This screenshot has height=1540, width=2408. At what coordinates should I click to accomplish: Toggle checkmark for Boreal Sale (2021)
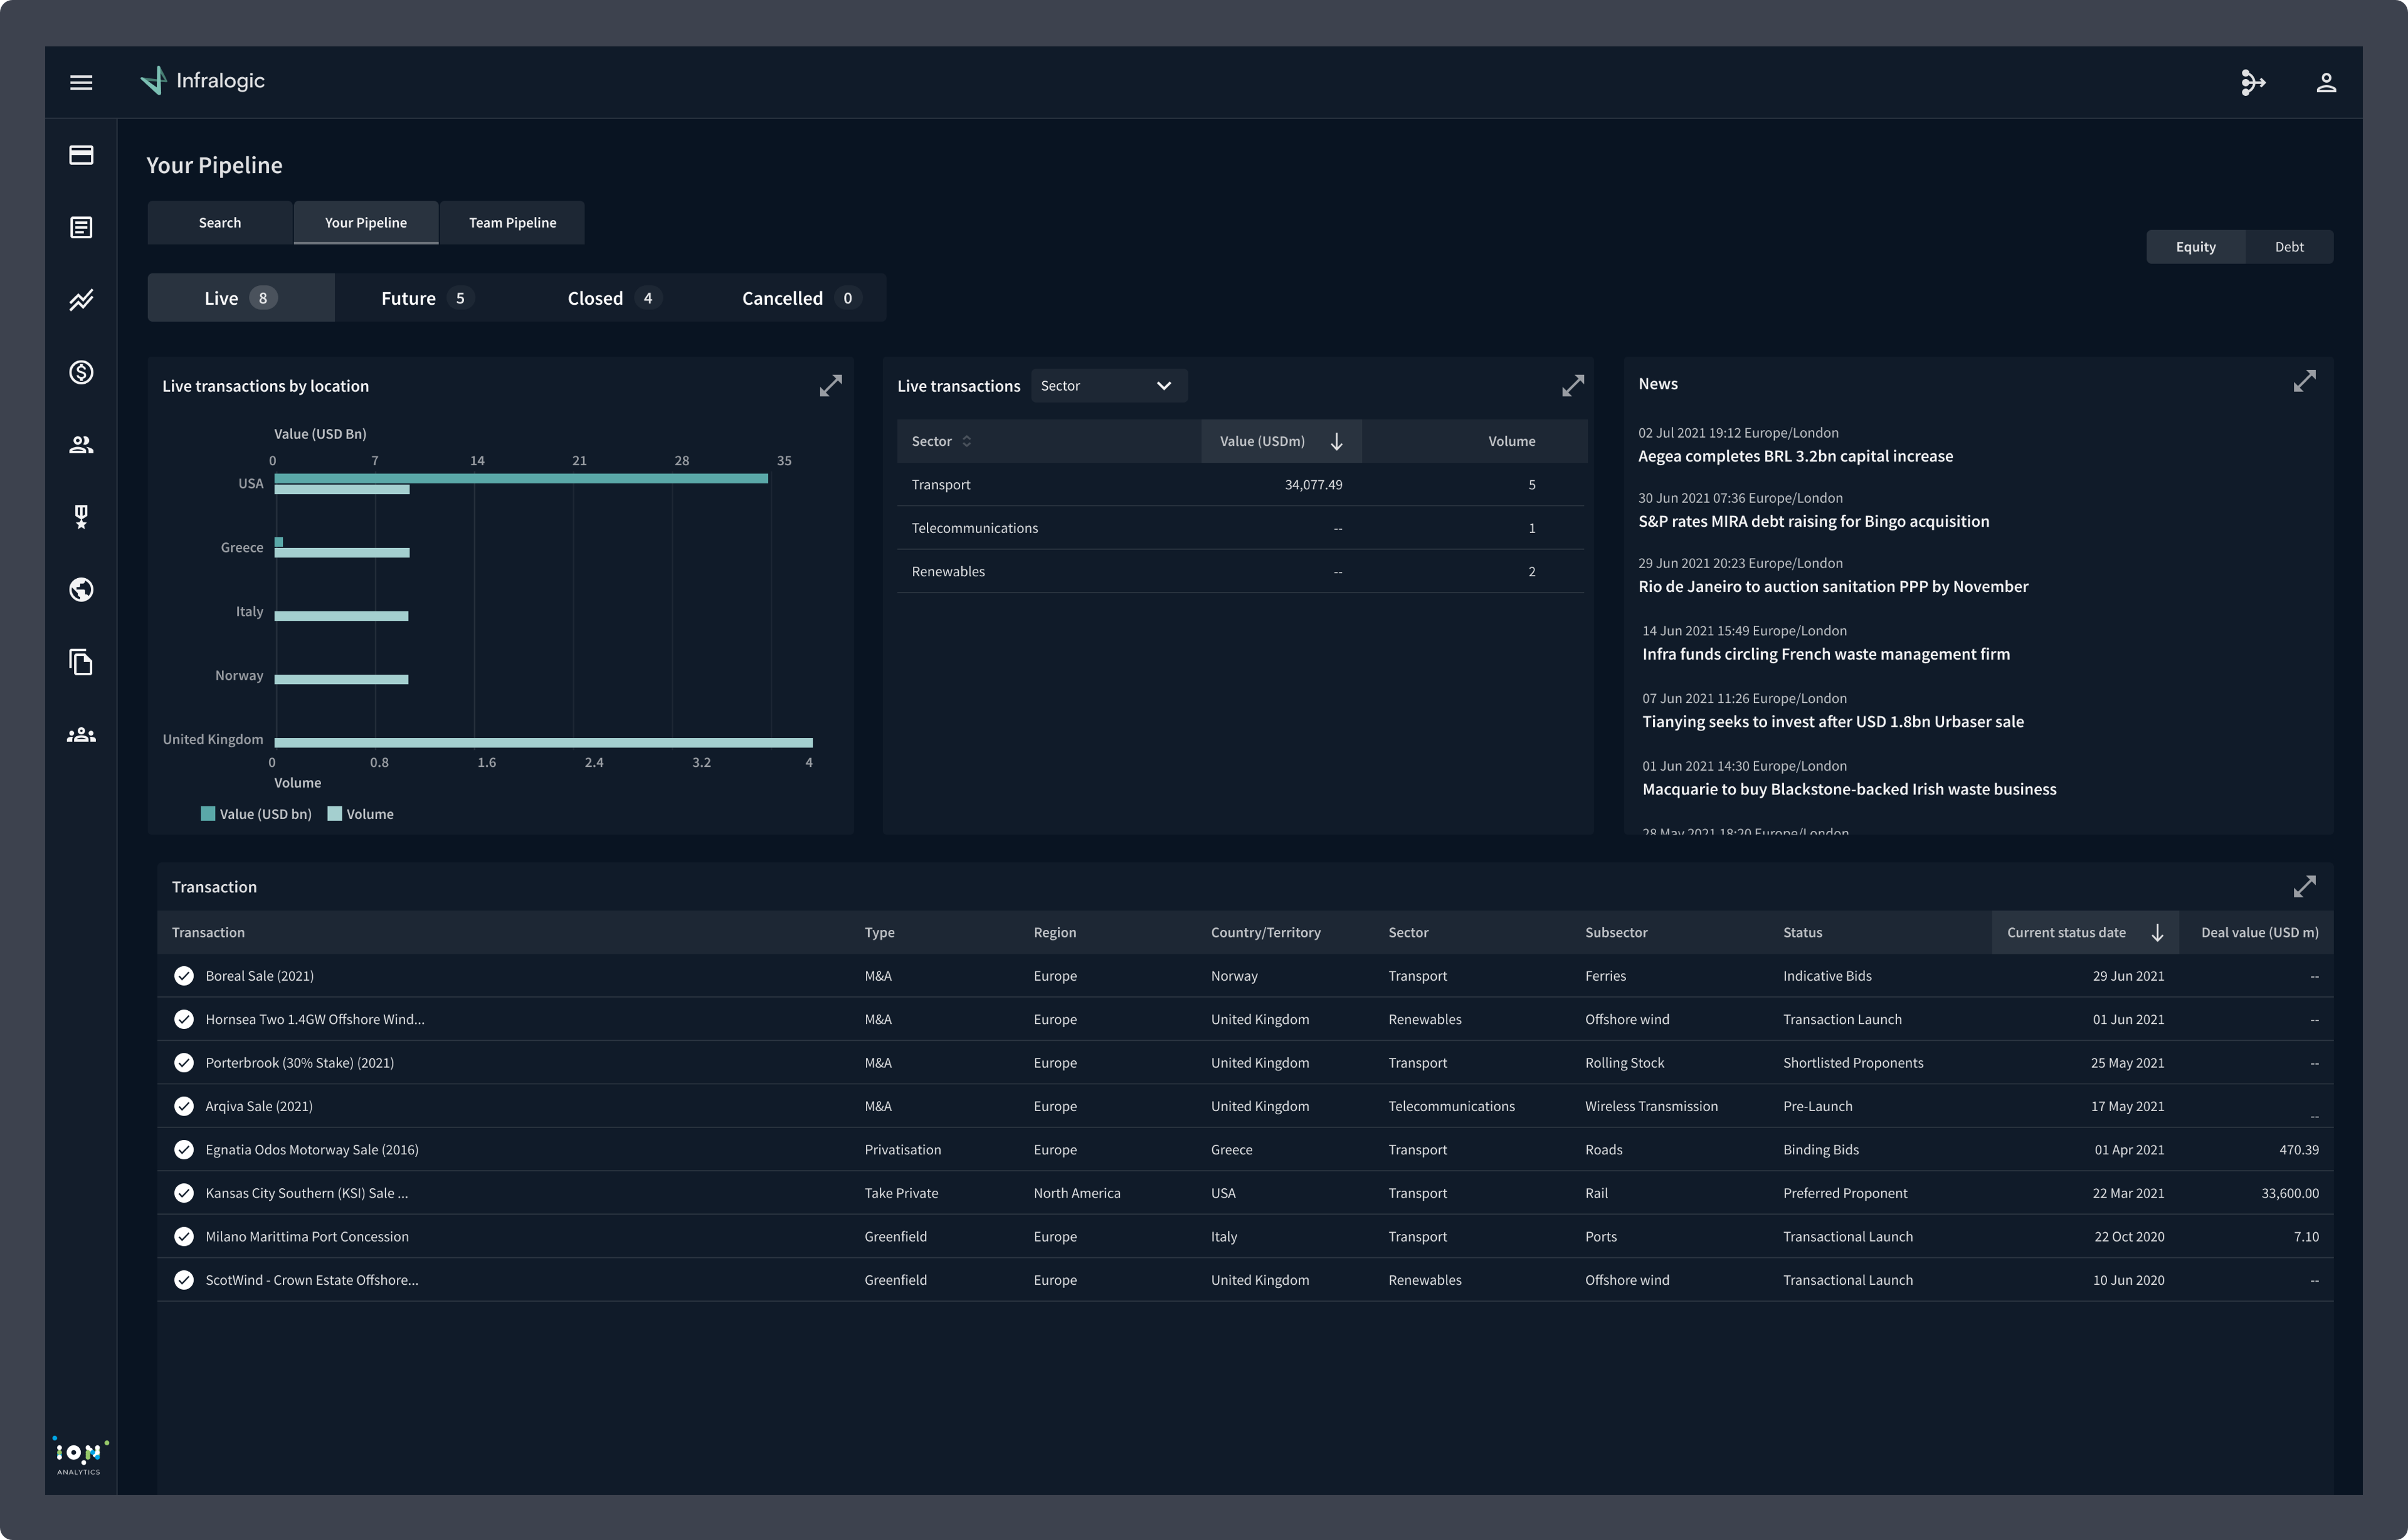point(184,976)
